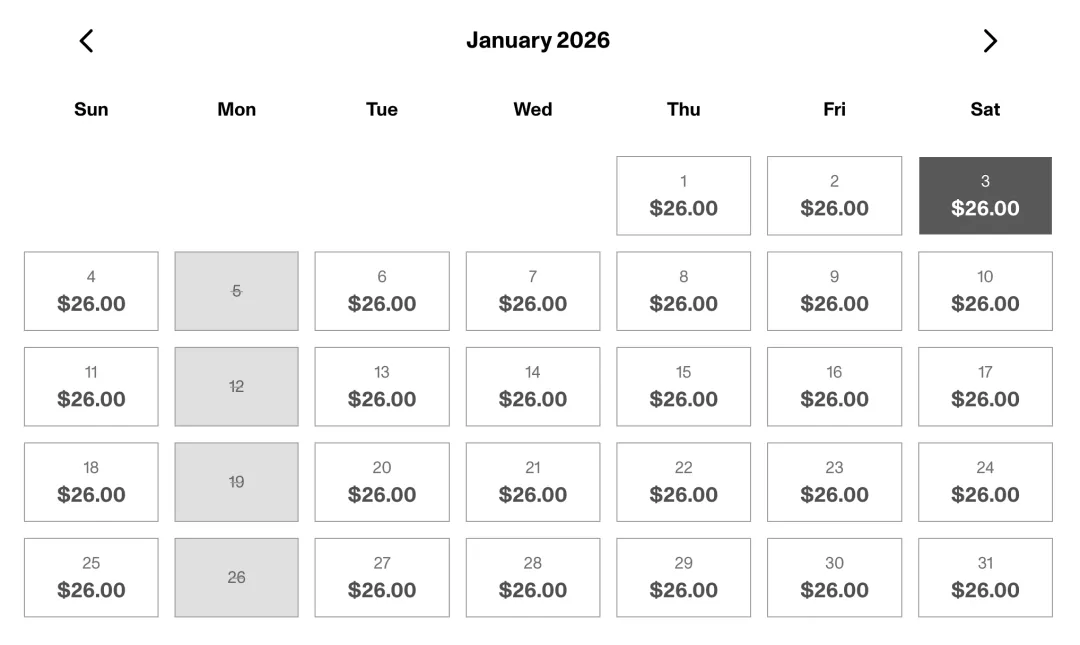Screen dimensions: 1080x645
Task: Pick Friday January 2
Action: coord(834,196)
